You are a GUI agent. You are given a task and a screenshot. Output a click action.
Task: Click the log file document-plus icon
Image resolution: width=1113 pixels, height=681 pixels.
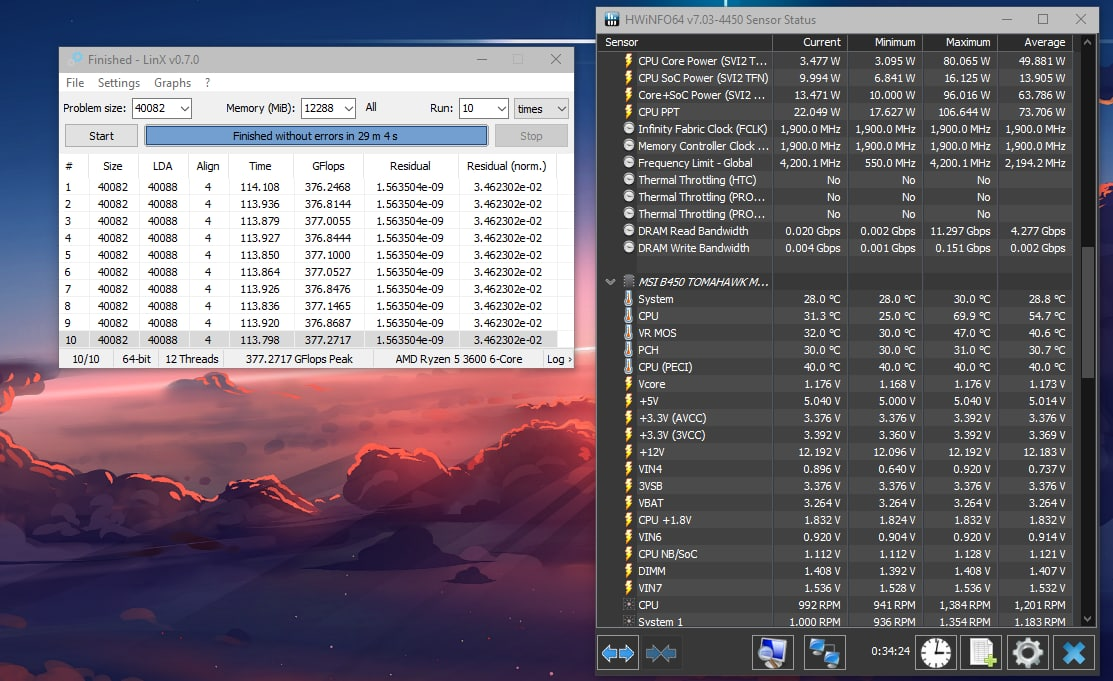[x=981, y=653]
